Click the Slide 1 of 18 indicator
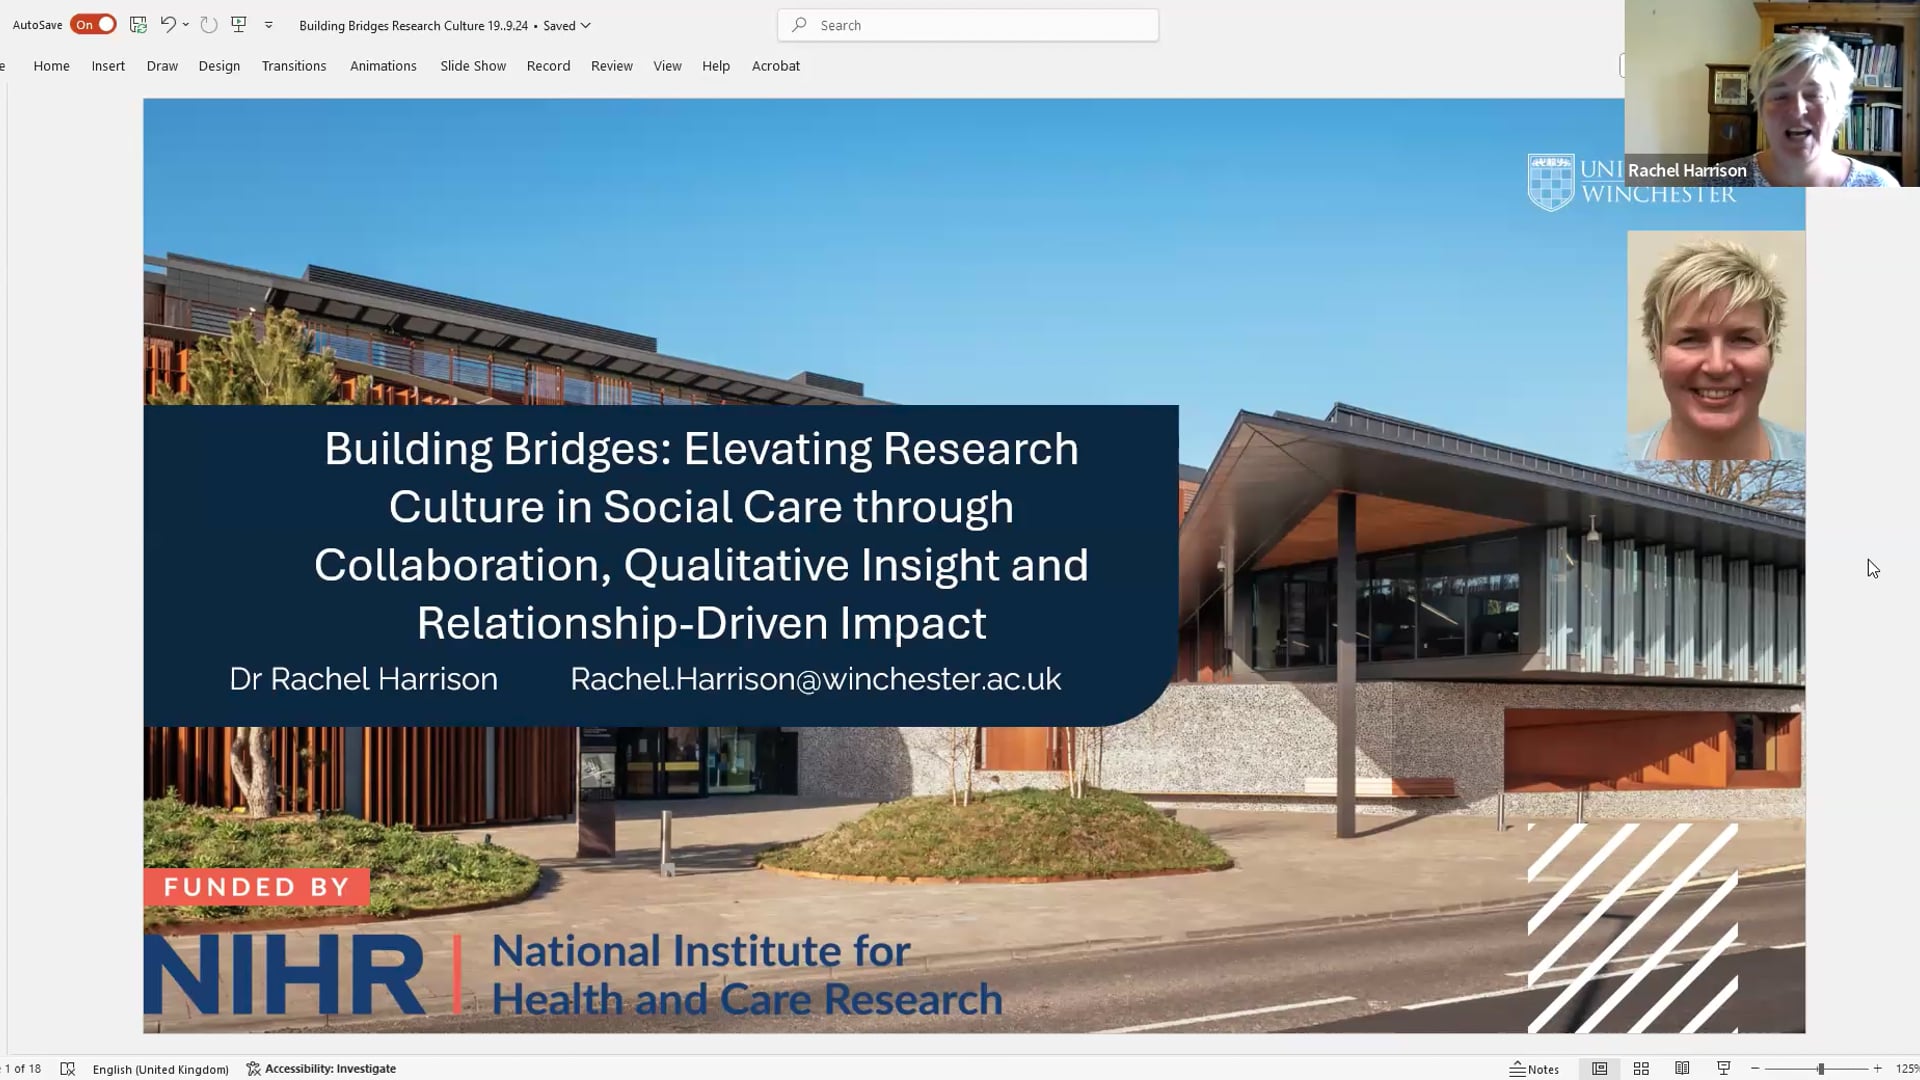The width and height of the screenshot is (1920, 1080). (20, 1068)
